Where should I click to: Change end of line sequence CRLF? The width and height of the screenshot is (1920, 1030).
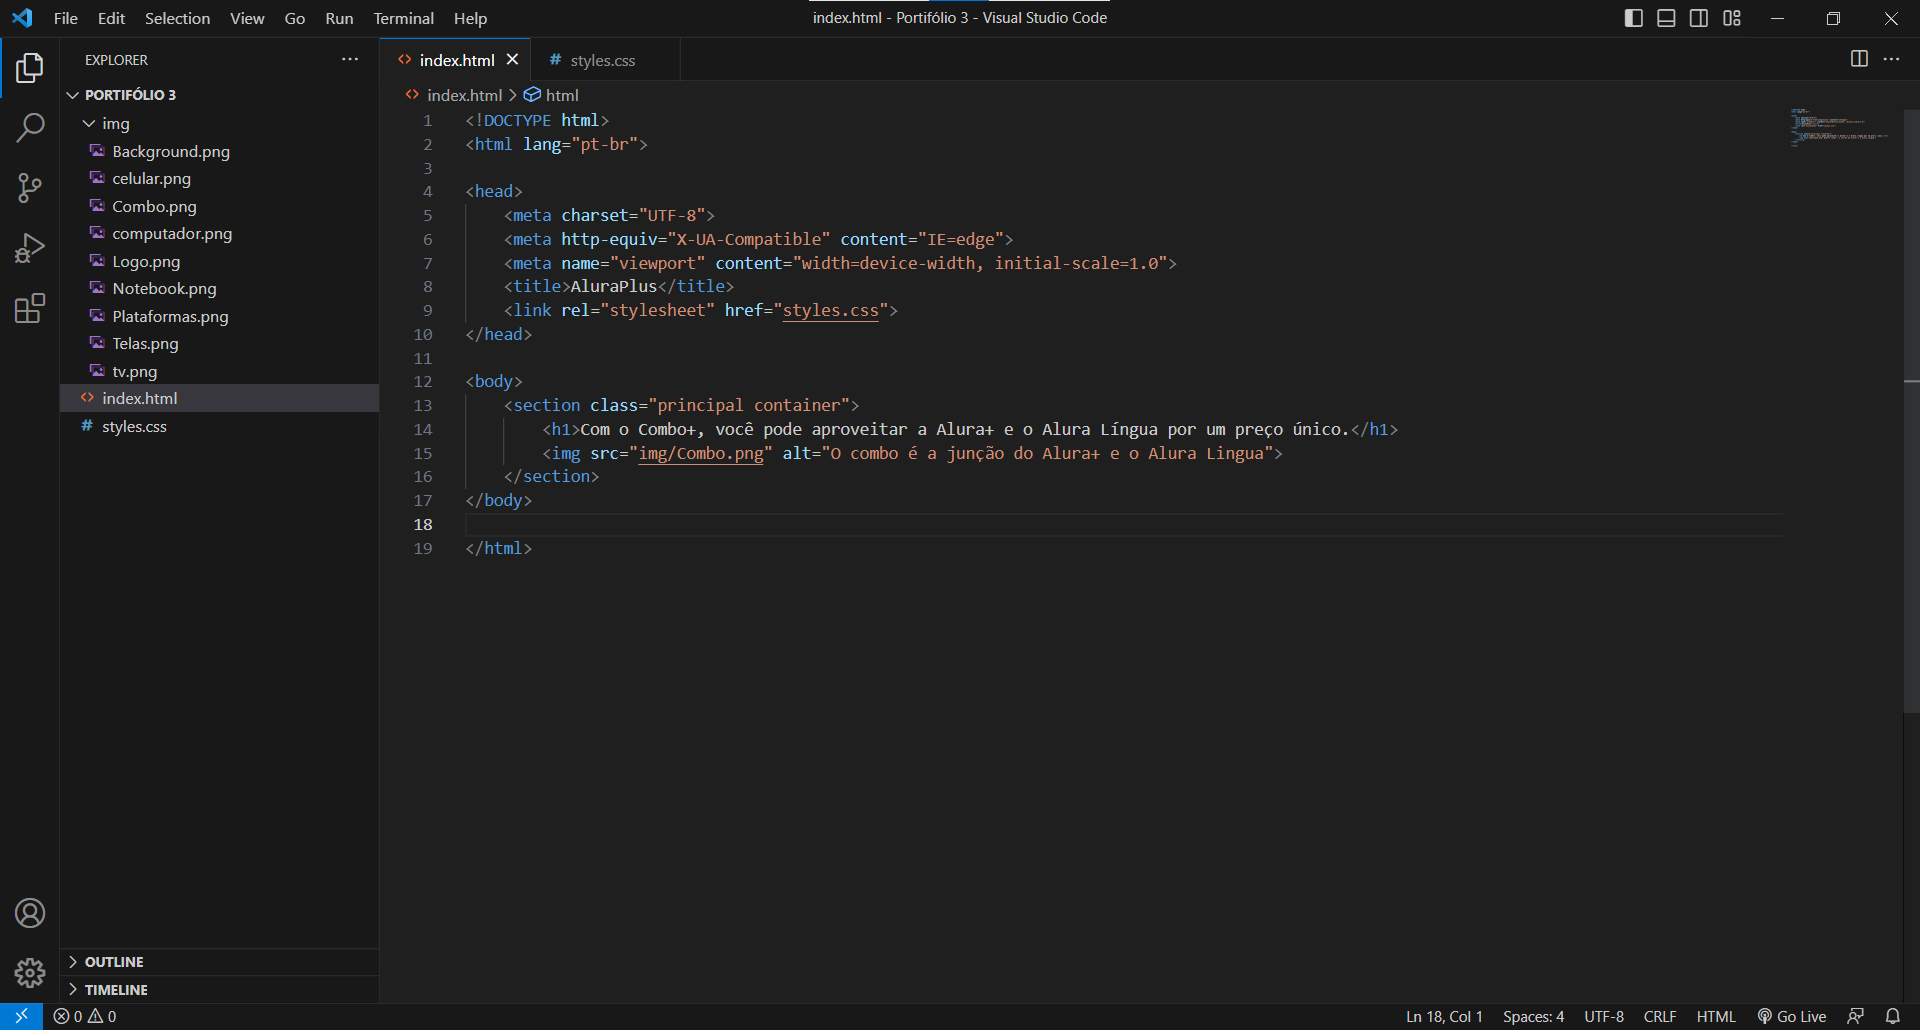point(1660,1016)
